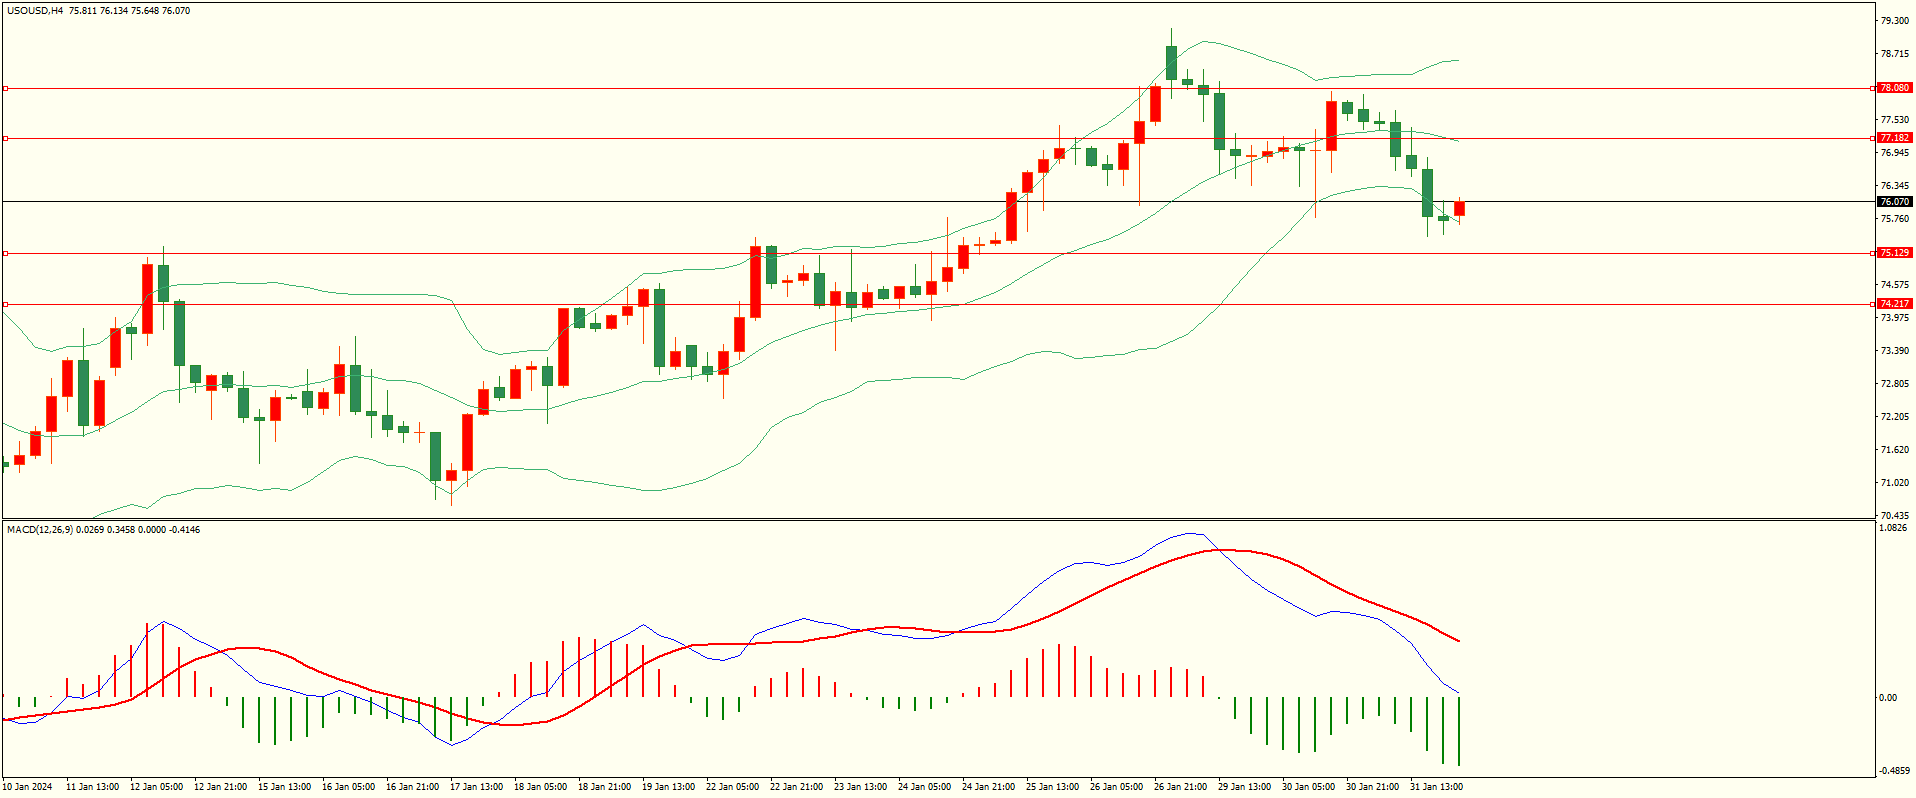The width and height of the screenshot is (1916, 798).
Task: Click the 76.345 price axis label
Action: [x=1894, y=186]
